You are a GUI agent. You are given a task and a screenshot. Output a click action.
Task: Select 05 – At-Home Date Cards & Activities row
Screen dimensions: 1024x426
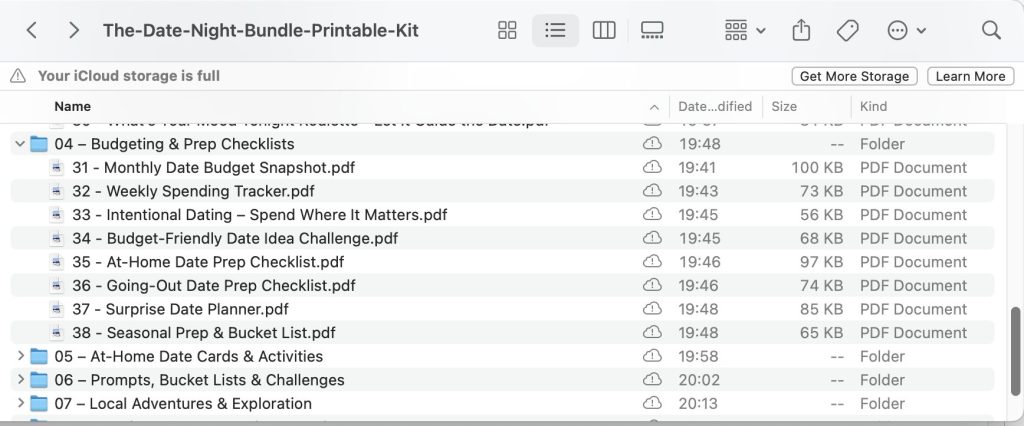(x=503, y=356)
